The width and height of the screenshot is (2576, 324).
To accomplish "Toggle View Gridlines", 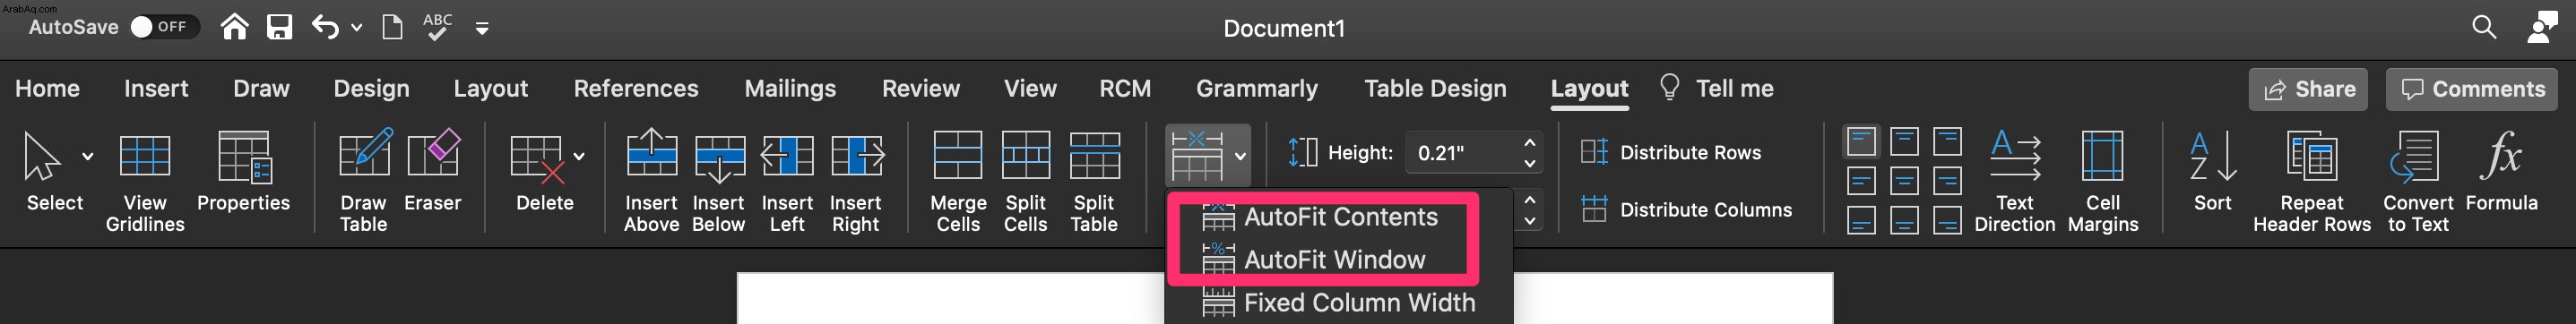I will pyautogui.click(x=145, y=180).
